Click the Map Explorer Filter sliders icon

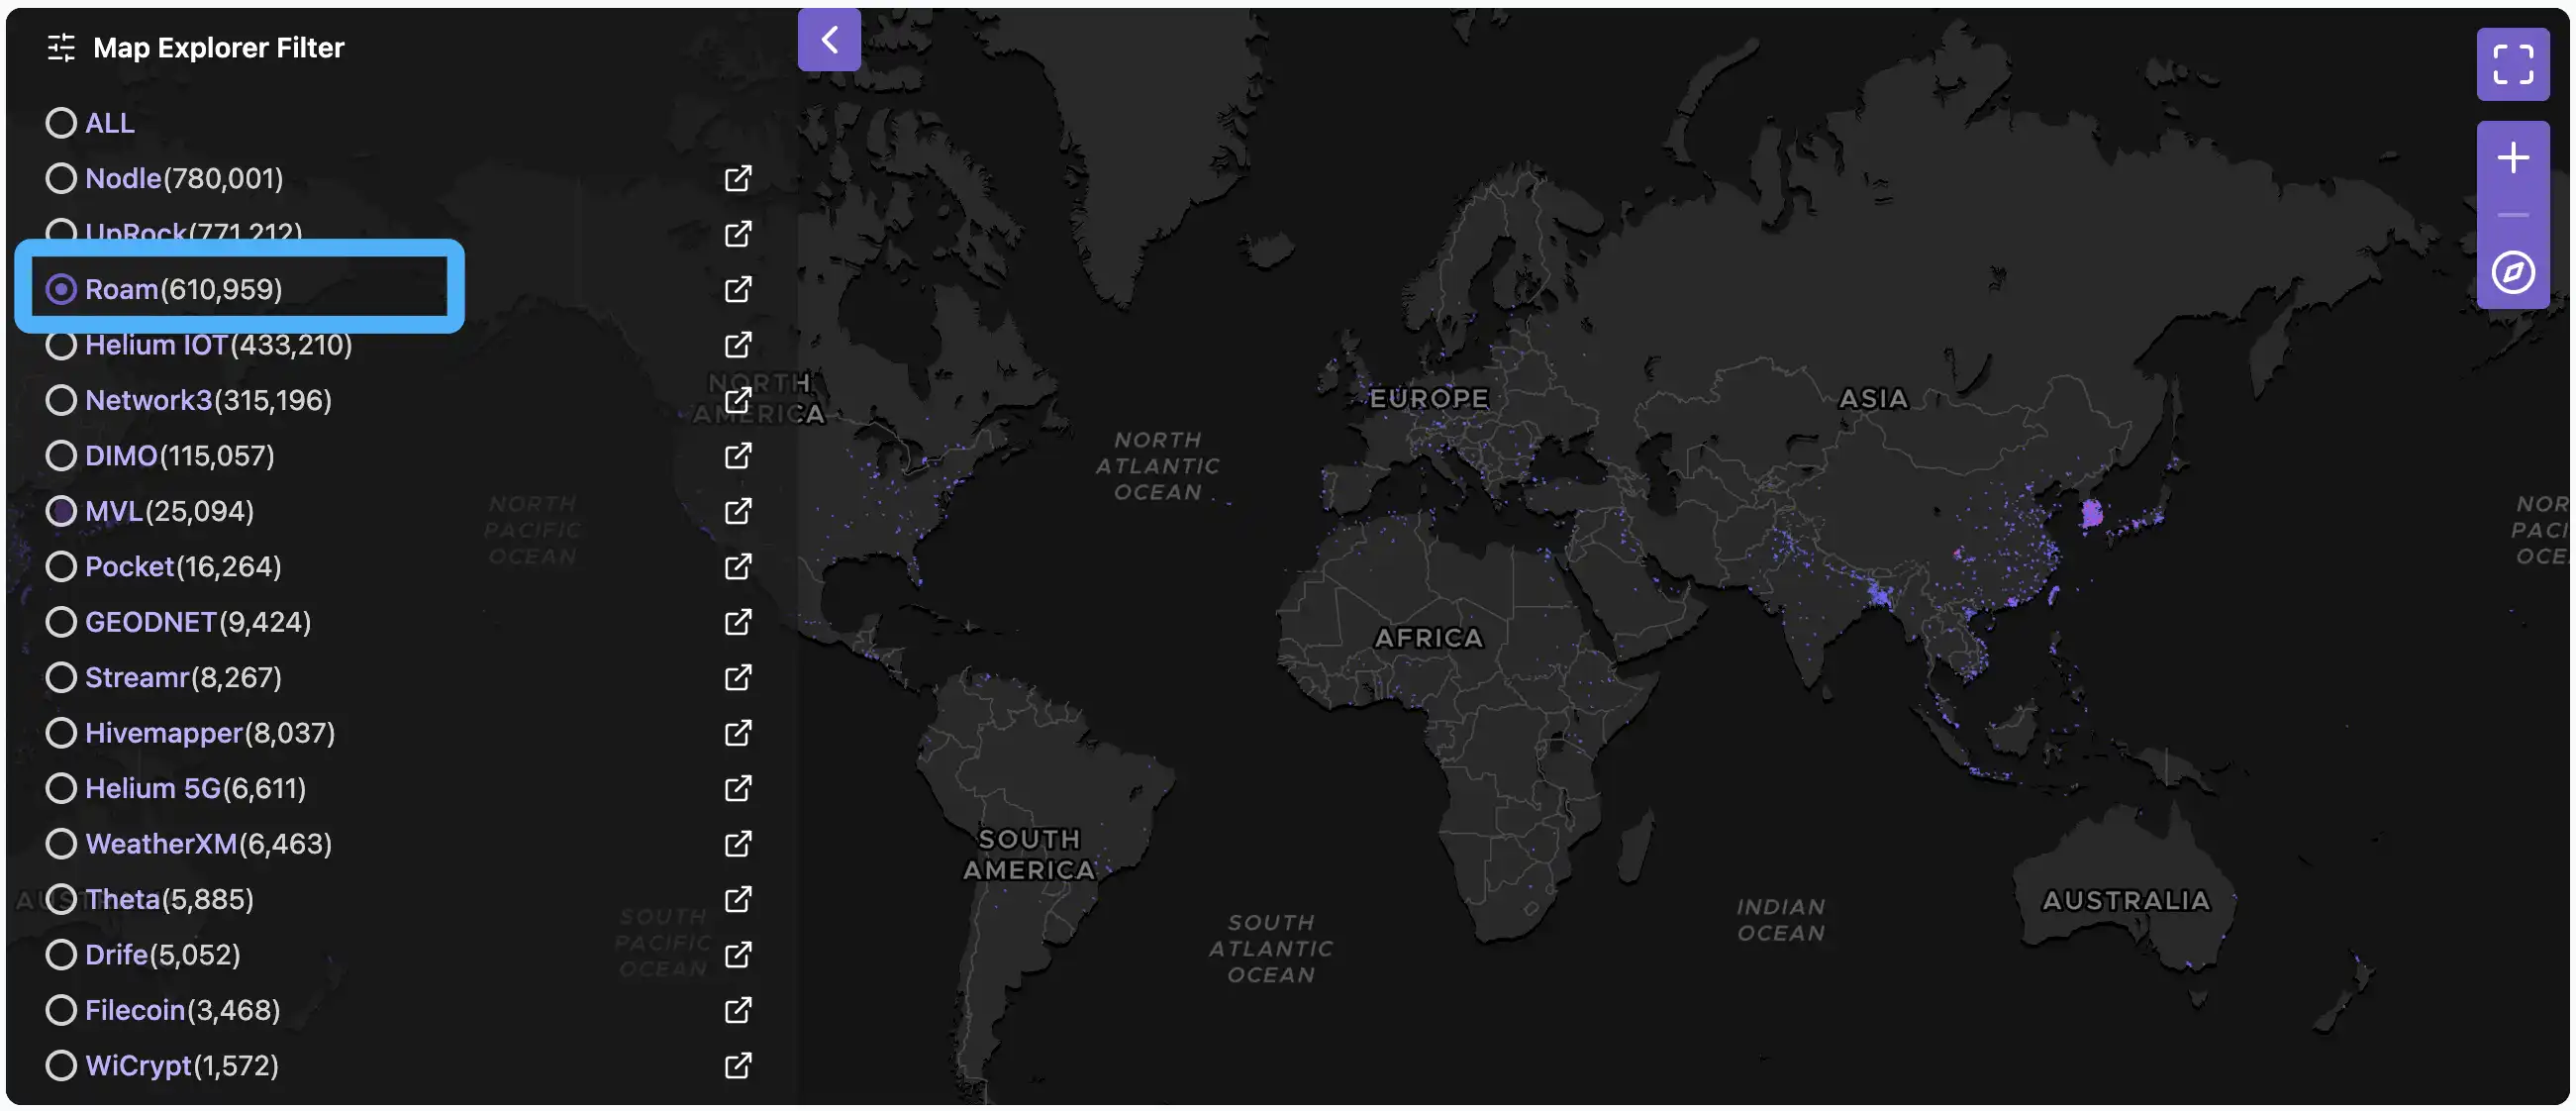tap(61, 48)
